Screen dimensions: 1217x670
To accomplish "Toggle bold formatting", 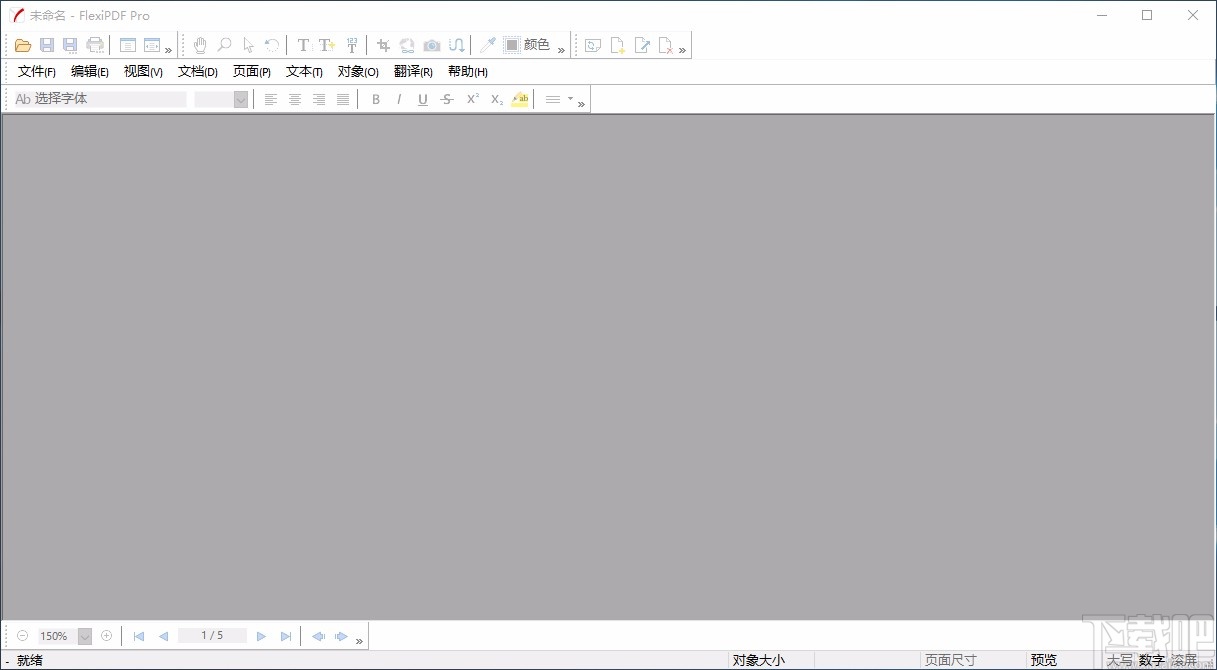I will click(x=376, y=99).
